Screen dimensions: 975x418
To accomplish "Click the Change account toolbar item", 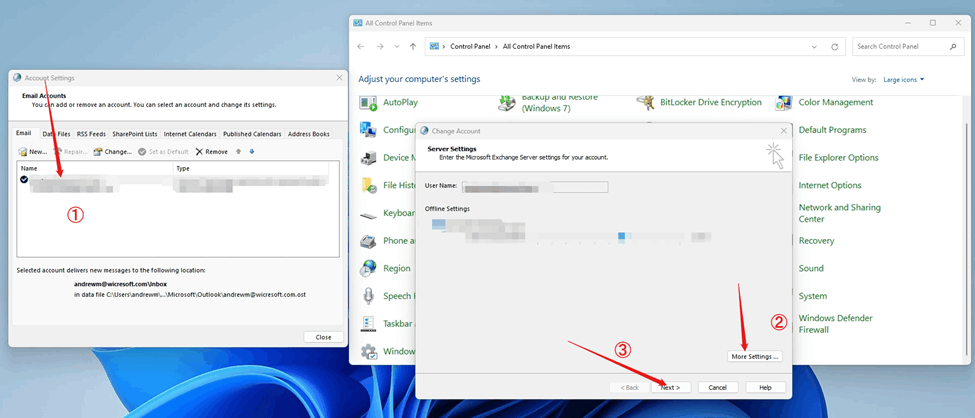I will 113,152.
